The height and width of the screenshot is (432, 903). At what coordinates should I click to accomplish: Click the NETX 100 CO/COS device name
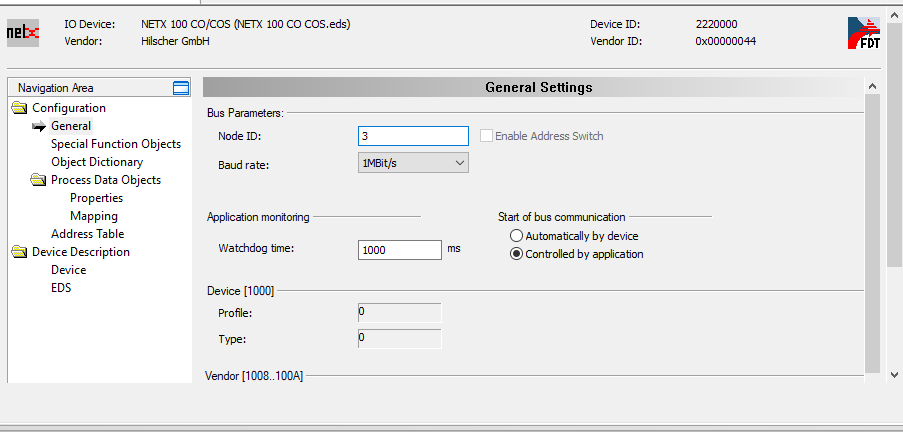point(245,24)
